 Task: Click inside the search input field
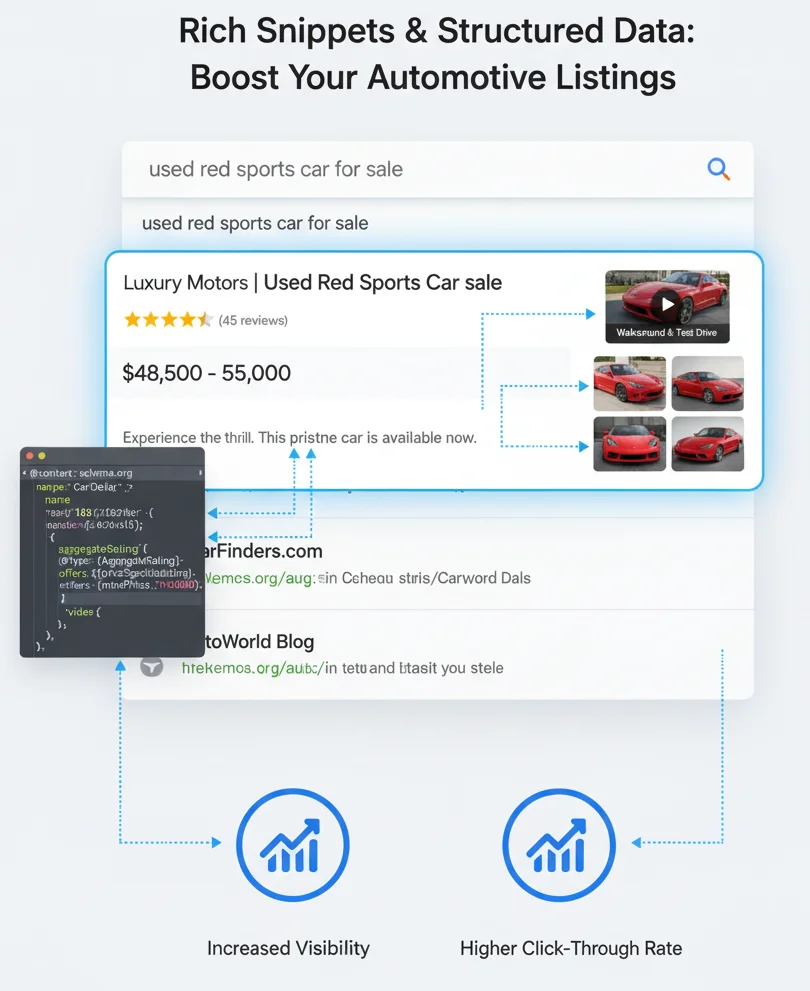point(400,170)
